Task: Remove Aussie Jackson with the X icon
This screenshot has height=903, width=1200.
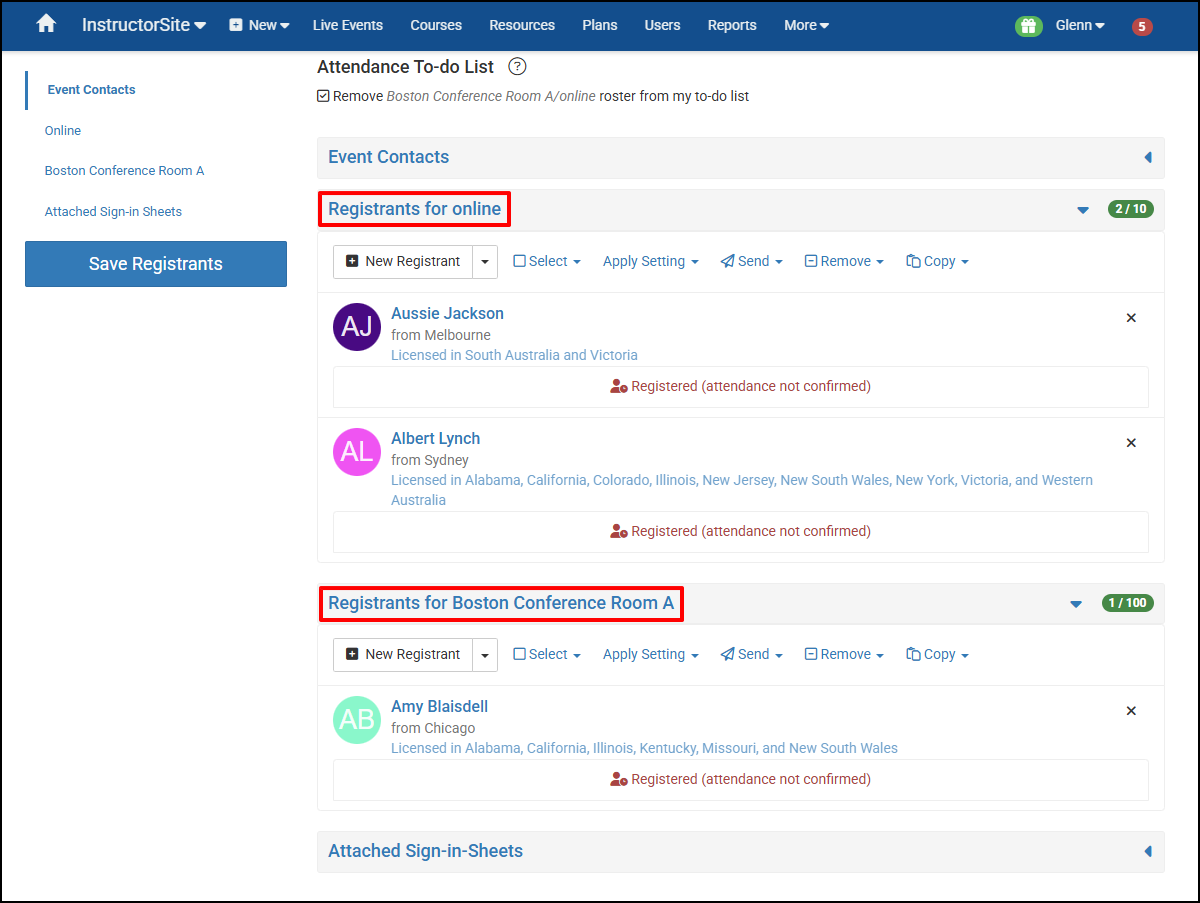Action: 1131,318
